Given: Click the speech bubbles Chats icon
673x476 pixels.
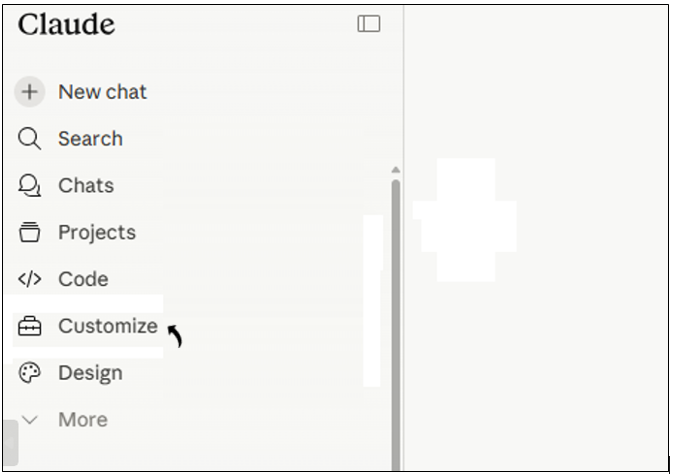Looking at the screenshot, I should click(30, 185).
